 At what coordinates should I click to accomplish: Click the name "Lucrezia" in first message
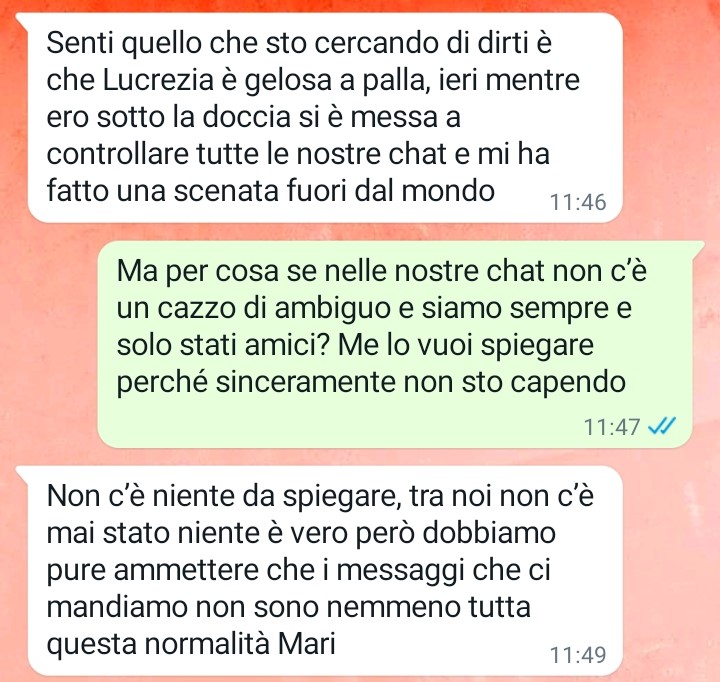pyautogui.click(x=158, y=81)
